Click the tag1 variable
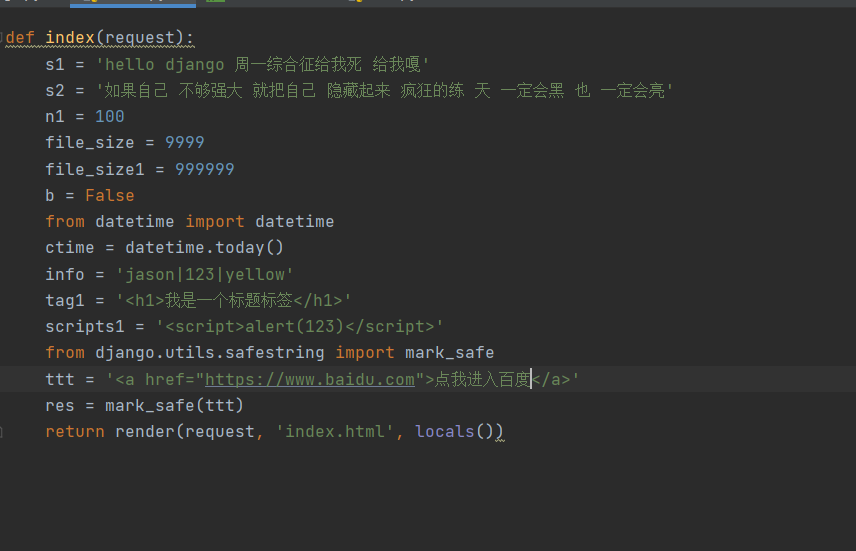The width and height of the screenshot is (856, 551). (x=65, y=300)
